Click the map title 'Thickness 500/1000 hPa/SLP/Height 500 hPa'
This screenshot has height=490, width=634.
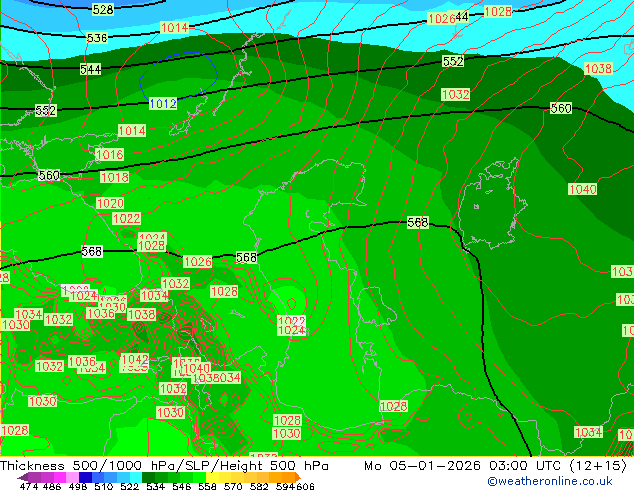164,465
